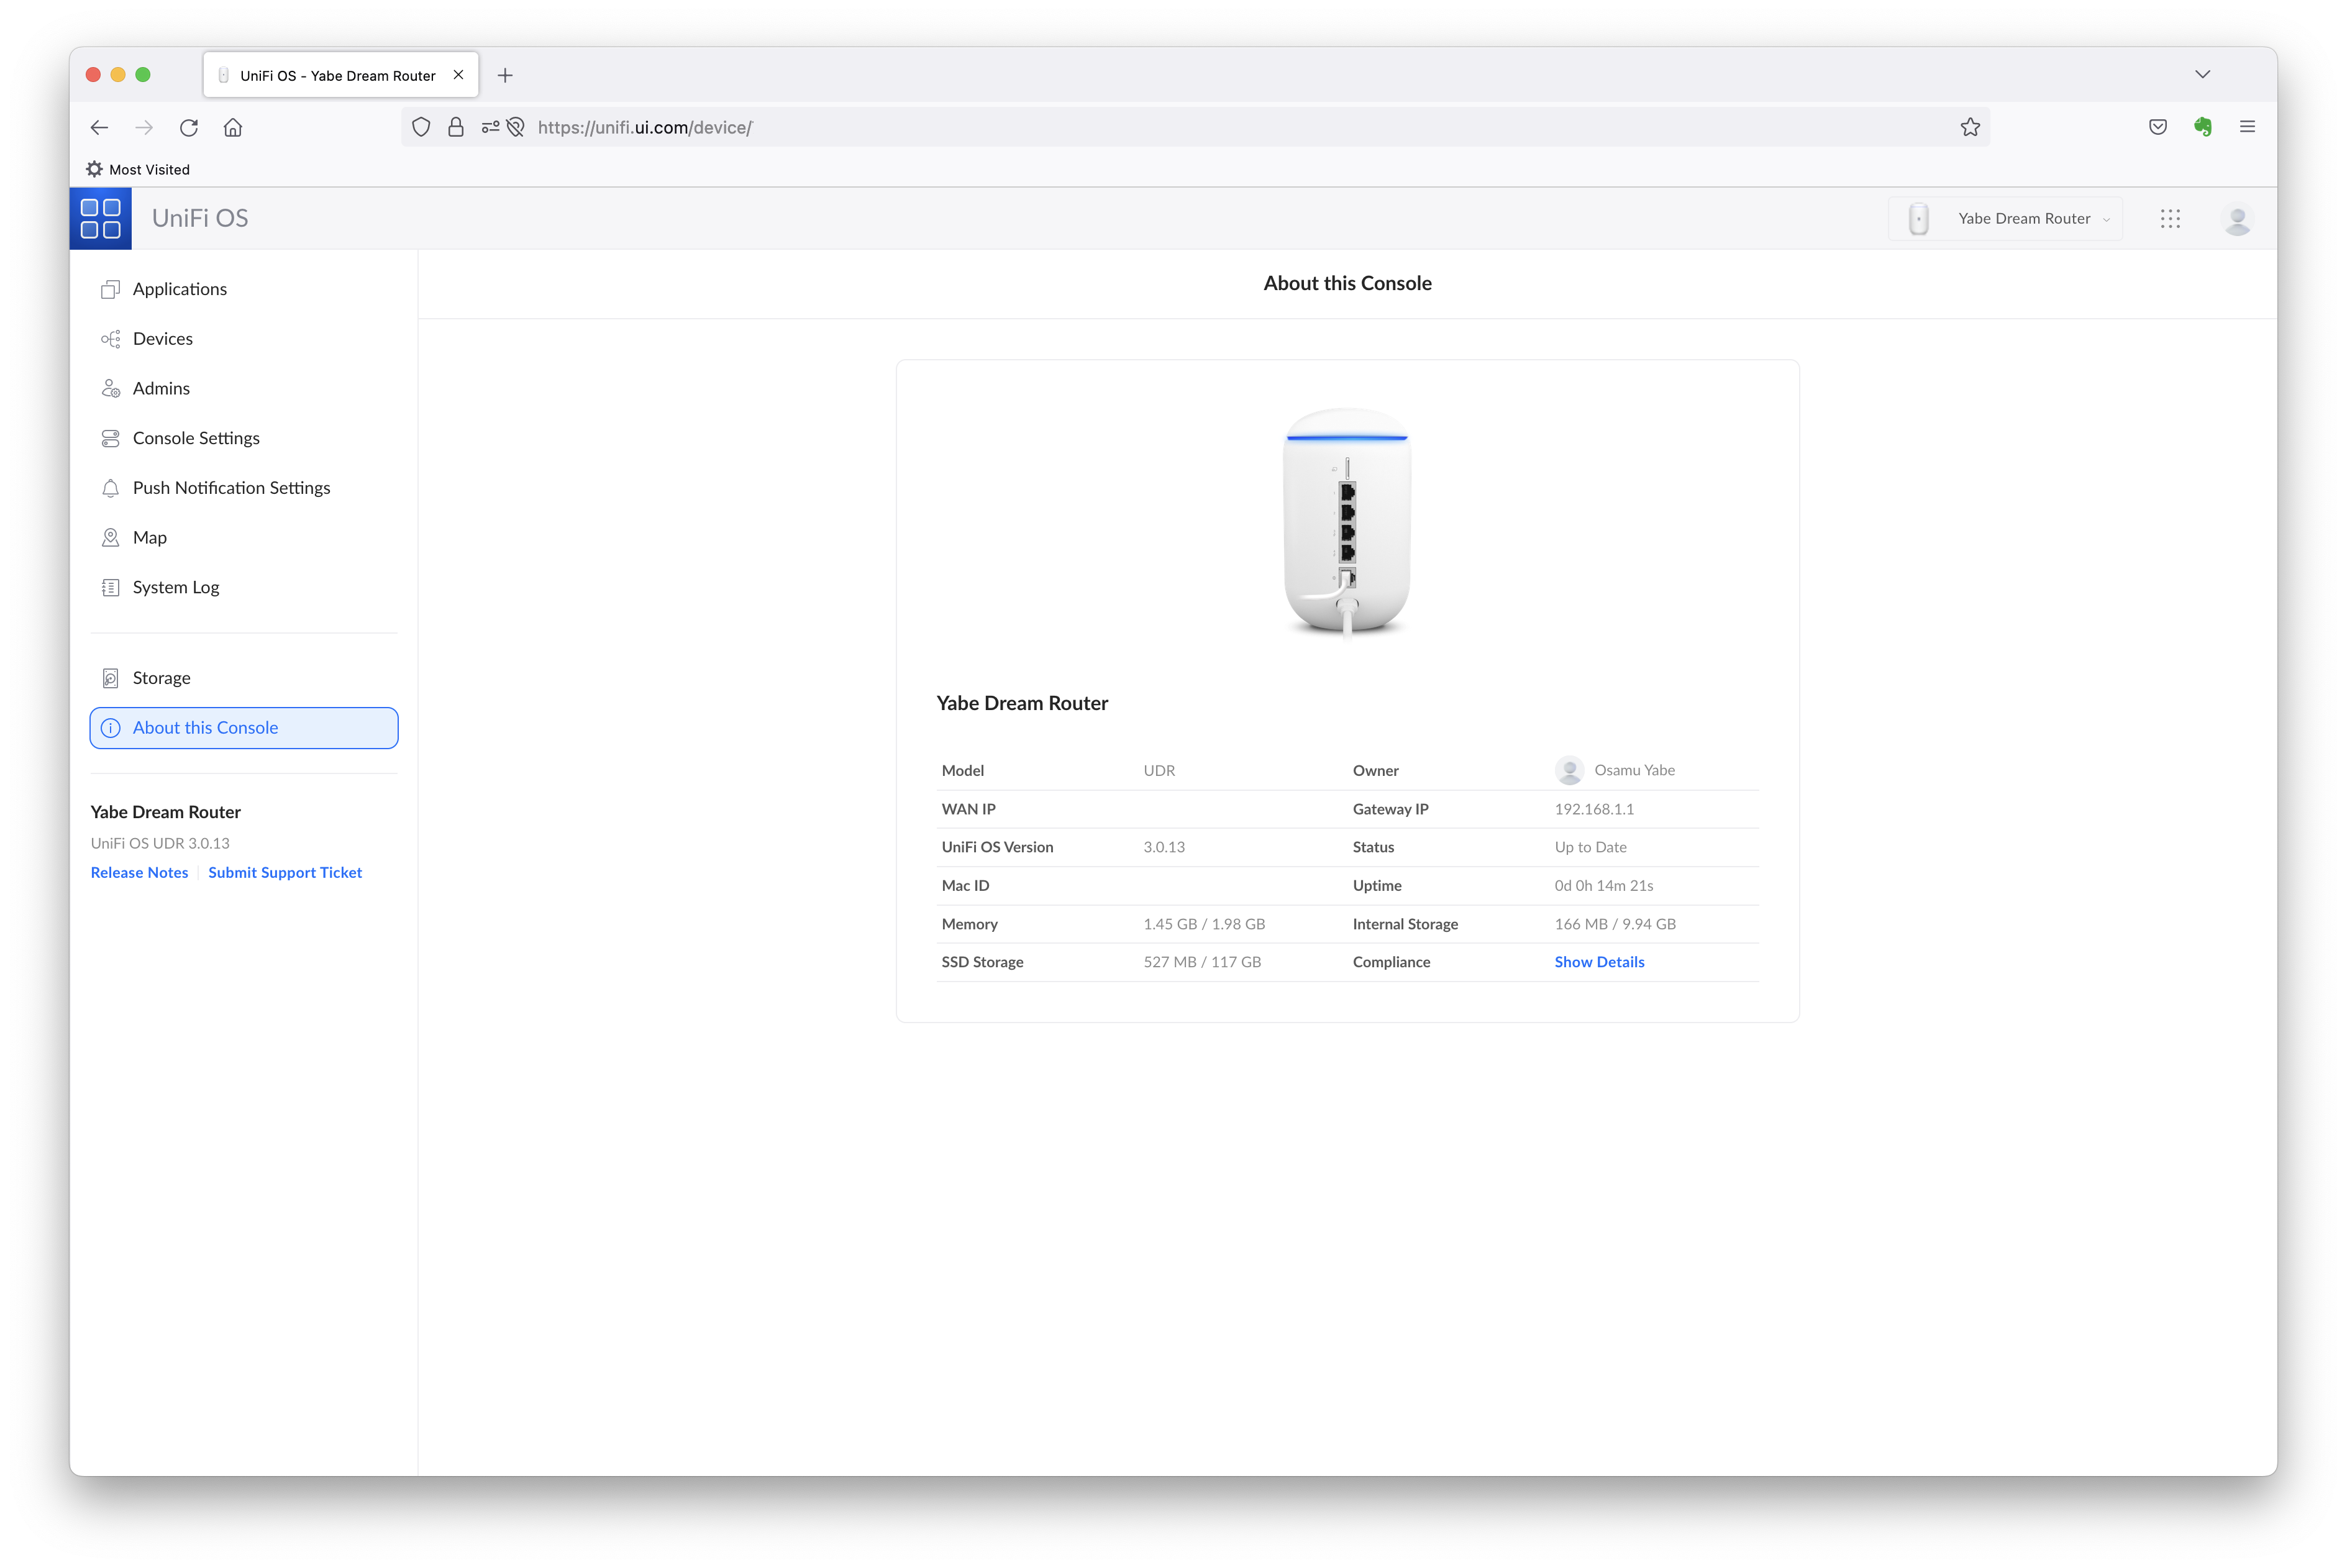This screenshot has width=2347, height=1568.
Task: Open the browser home page
Action: (x=233, y=127)
